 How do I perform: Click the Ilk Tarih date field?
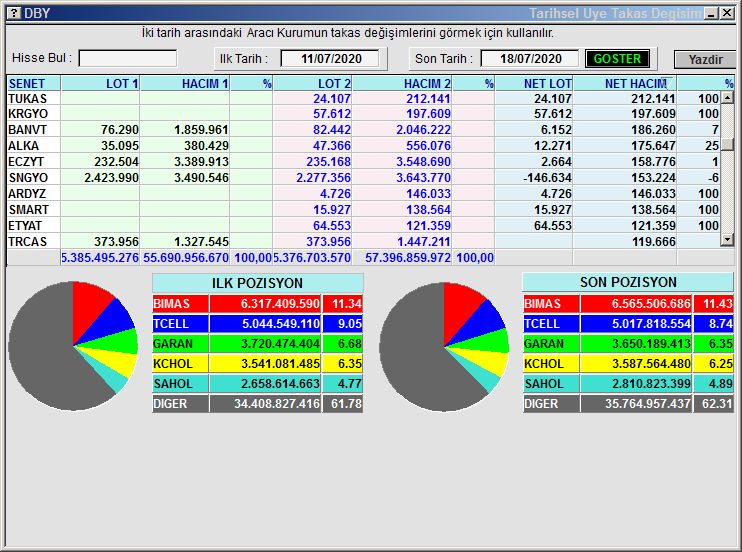(x=321, y=58)
